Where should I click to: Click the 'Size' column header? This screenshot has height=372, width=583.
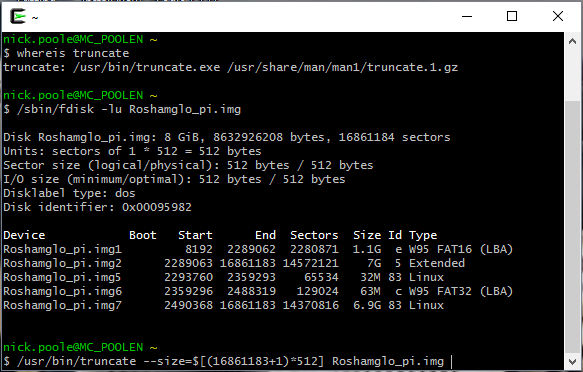(367, 235)
